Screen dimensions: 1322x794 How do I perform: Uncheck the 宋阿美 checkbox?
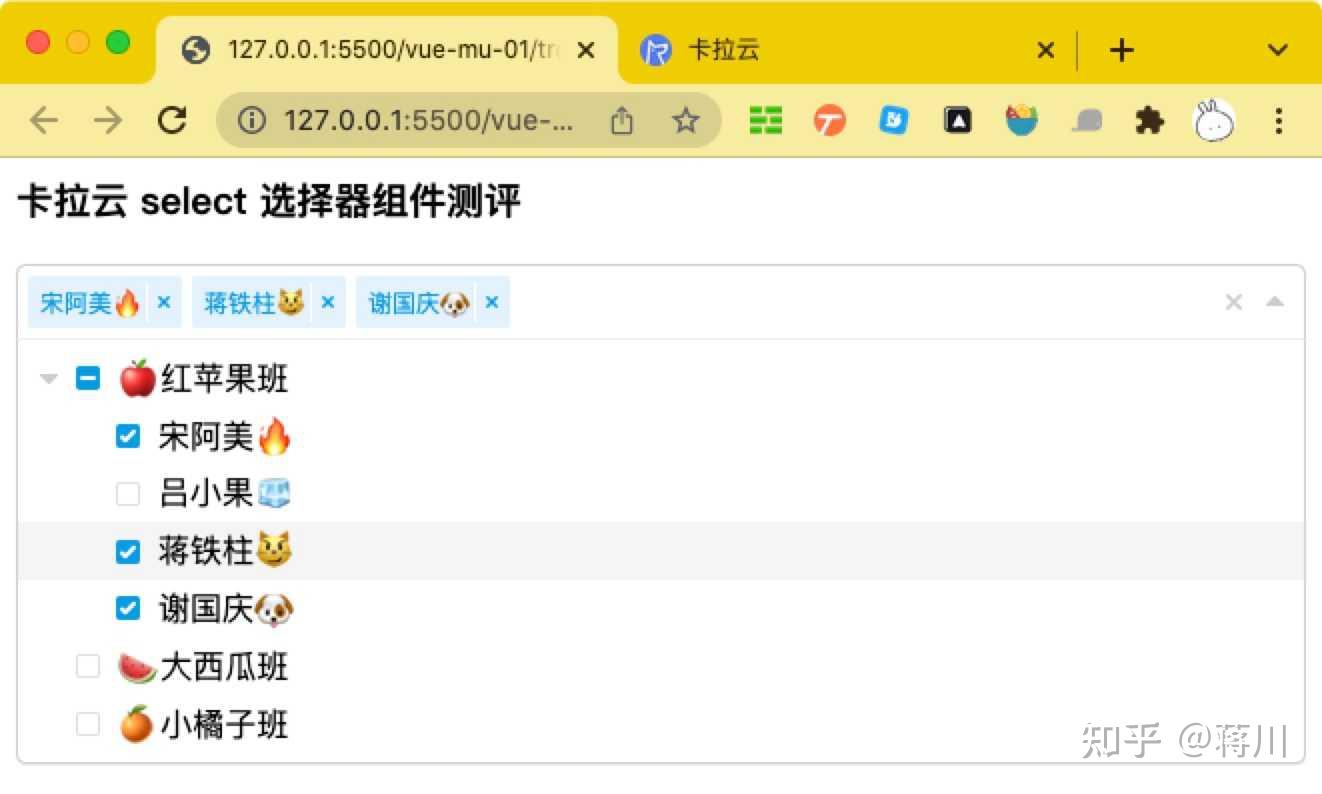tap(128, 436)
